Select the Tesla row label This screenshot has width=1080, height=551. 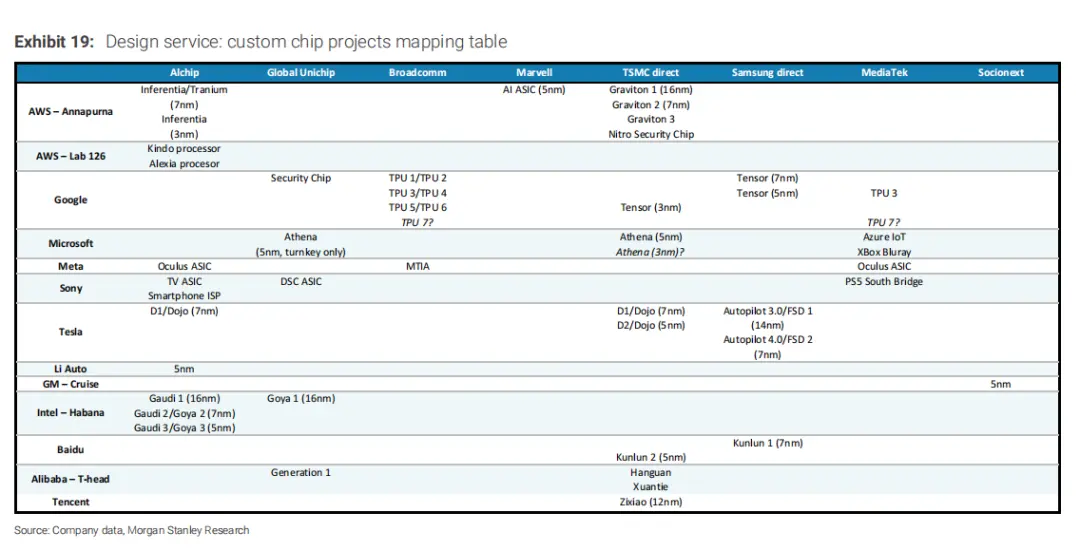[x=70, y=332]
